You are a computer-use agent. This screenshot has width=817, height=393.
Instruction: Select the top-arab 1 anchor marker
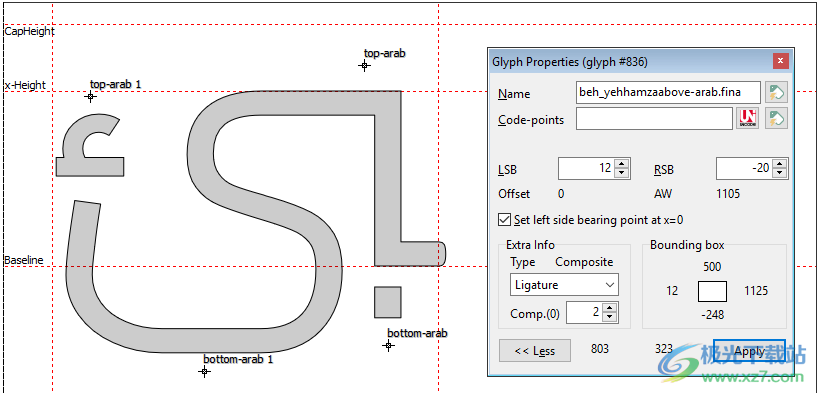click(x=91, y=96)
